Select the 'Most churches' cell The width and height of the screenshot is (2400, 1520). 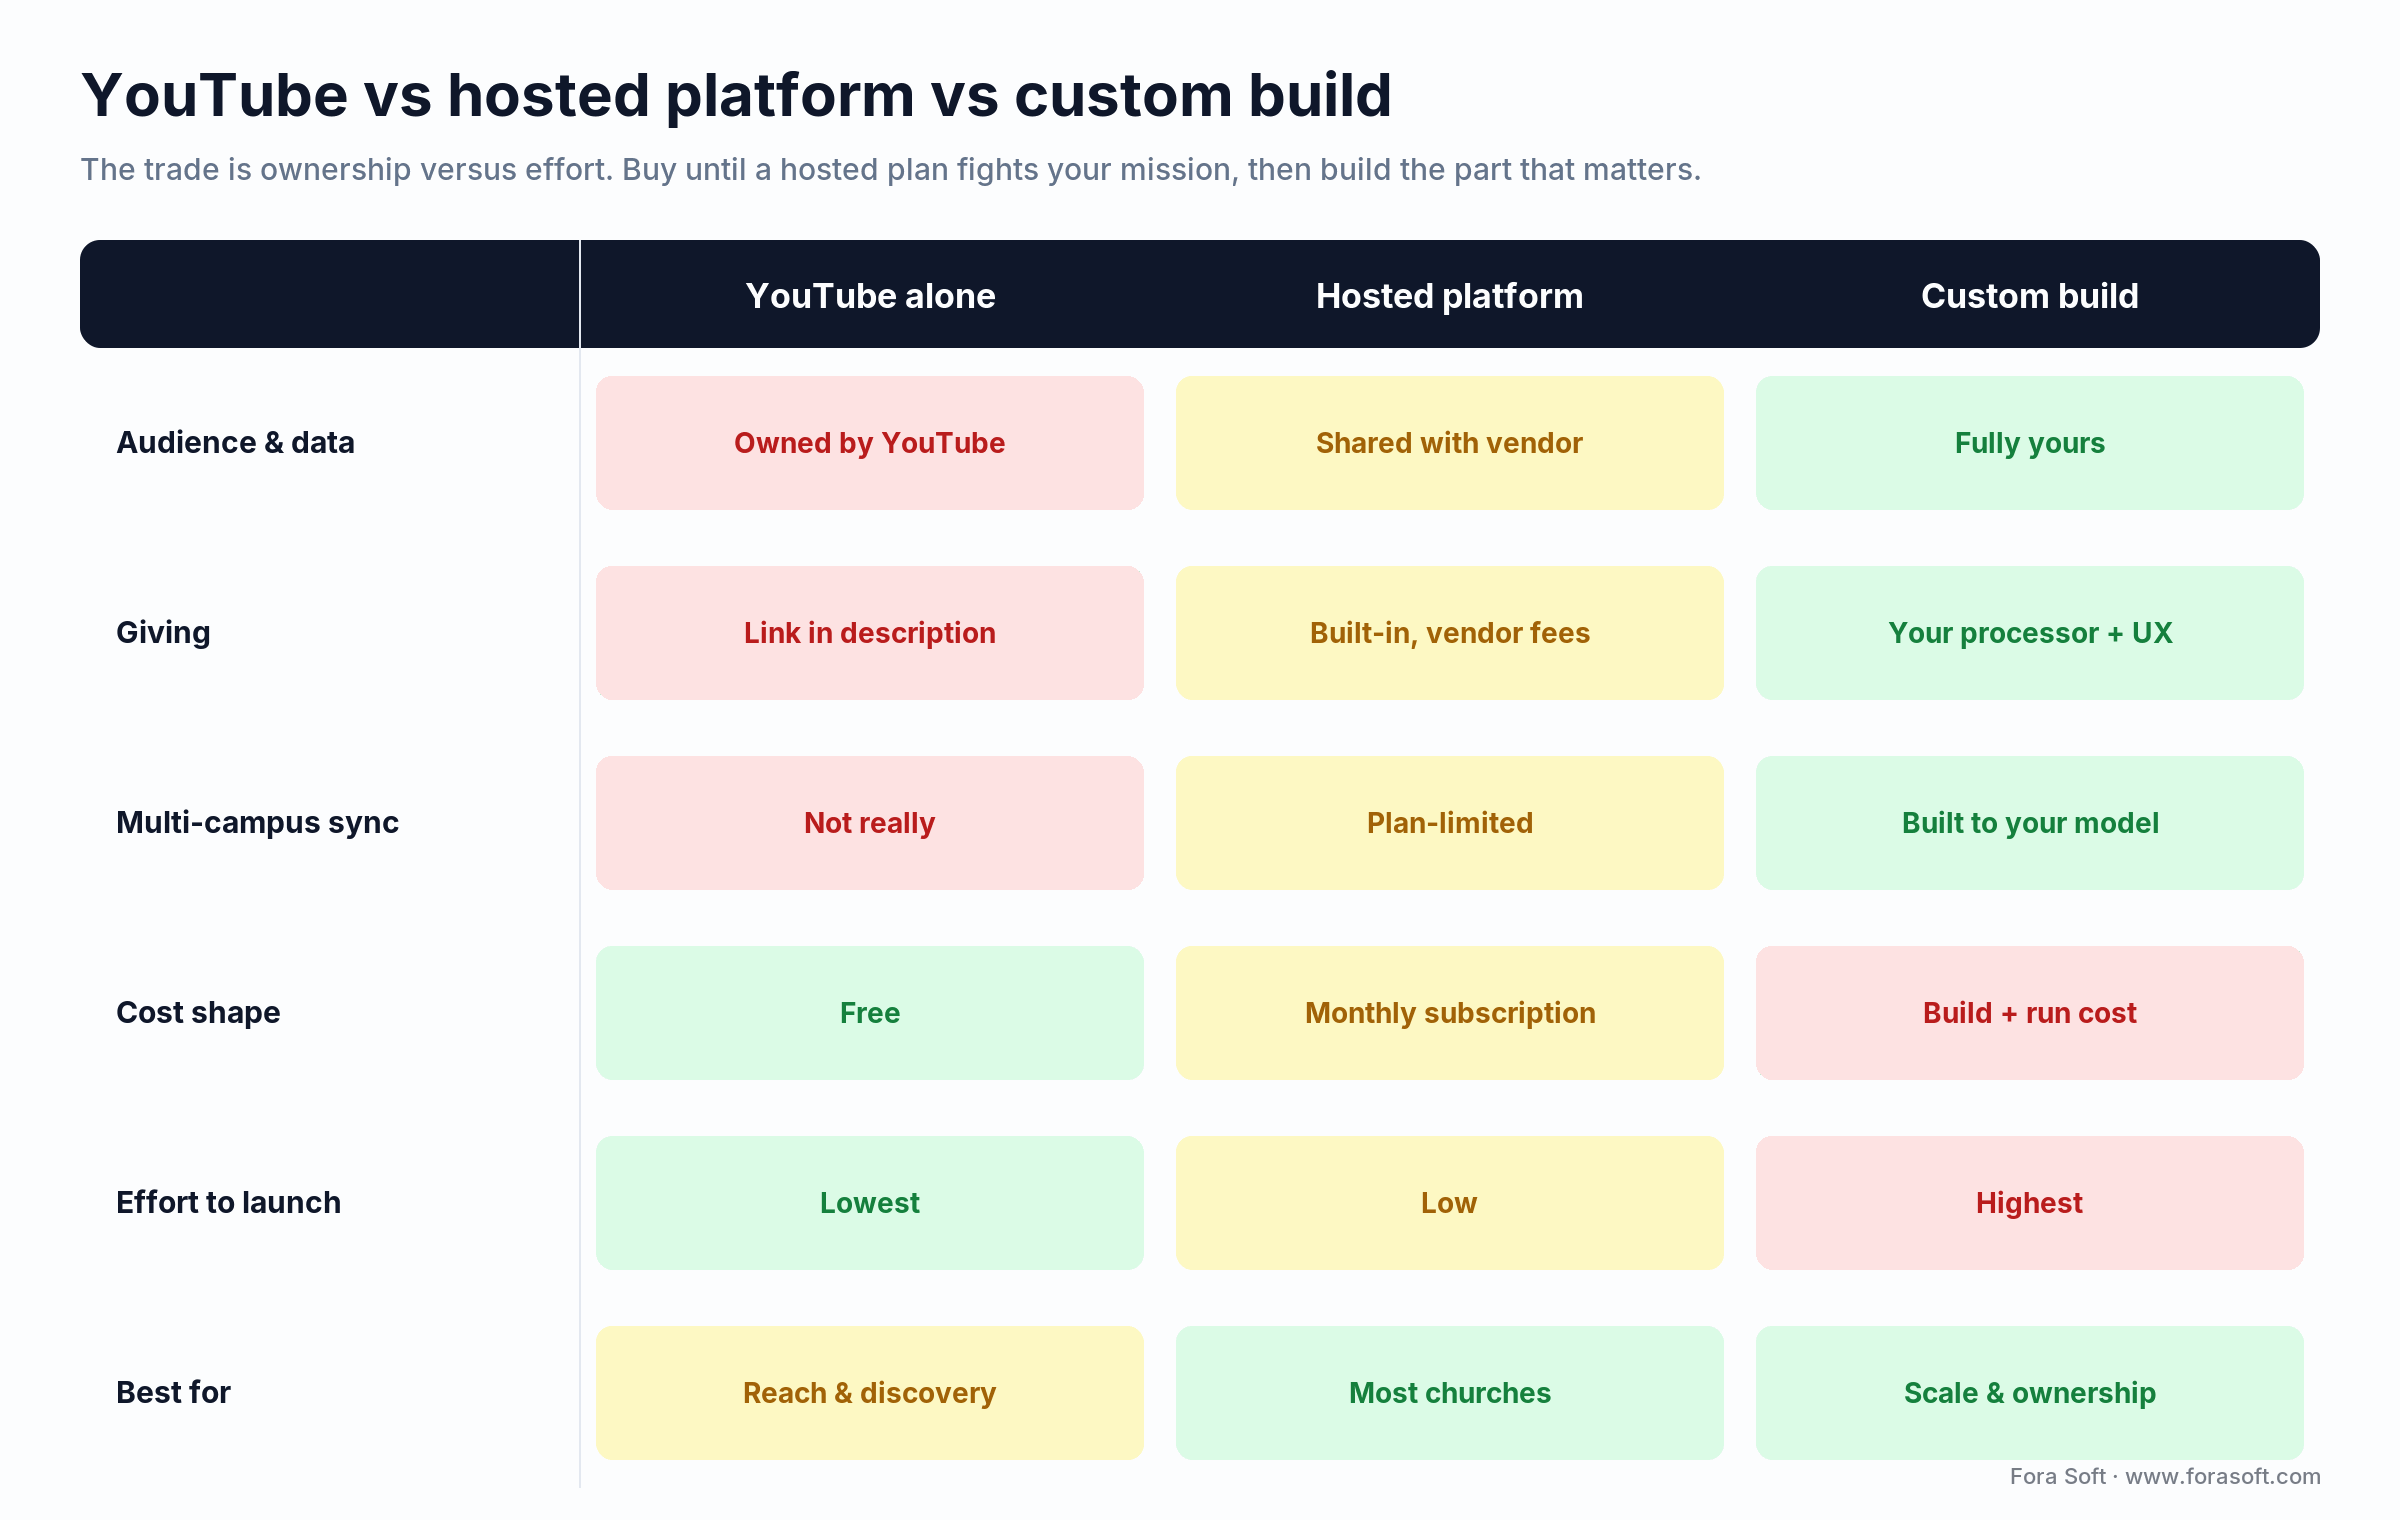click(1450, 1393)
